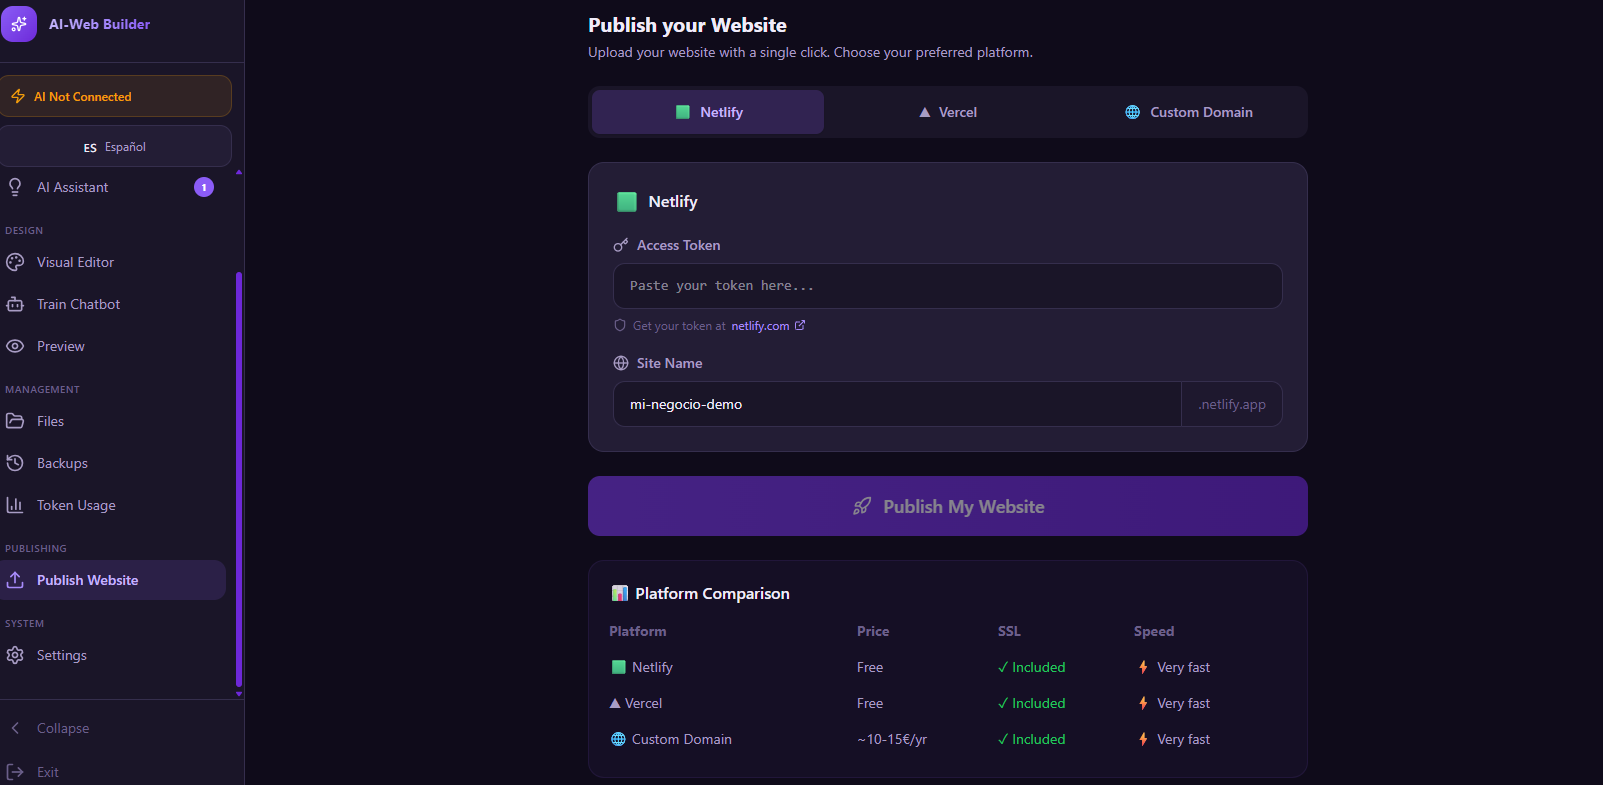Click the Settings gear icon
The height and width of the screenshot is (785, 1603).
click(15, 655)
